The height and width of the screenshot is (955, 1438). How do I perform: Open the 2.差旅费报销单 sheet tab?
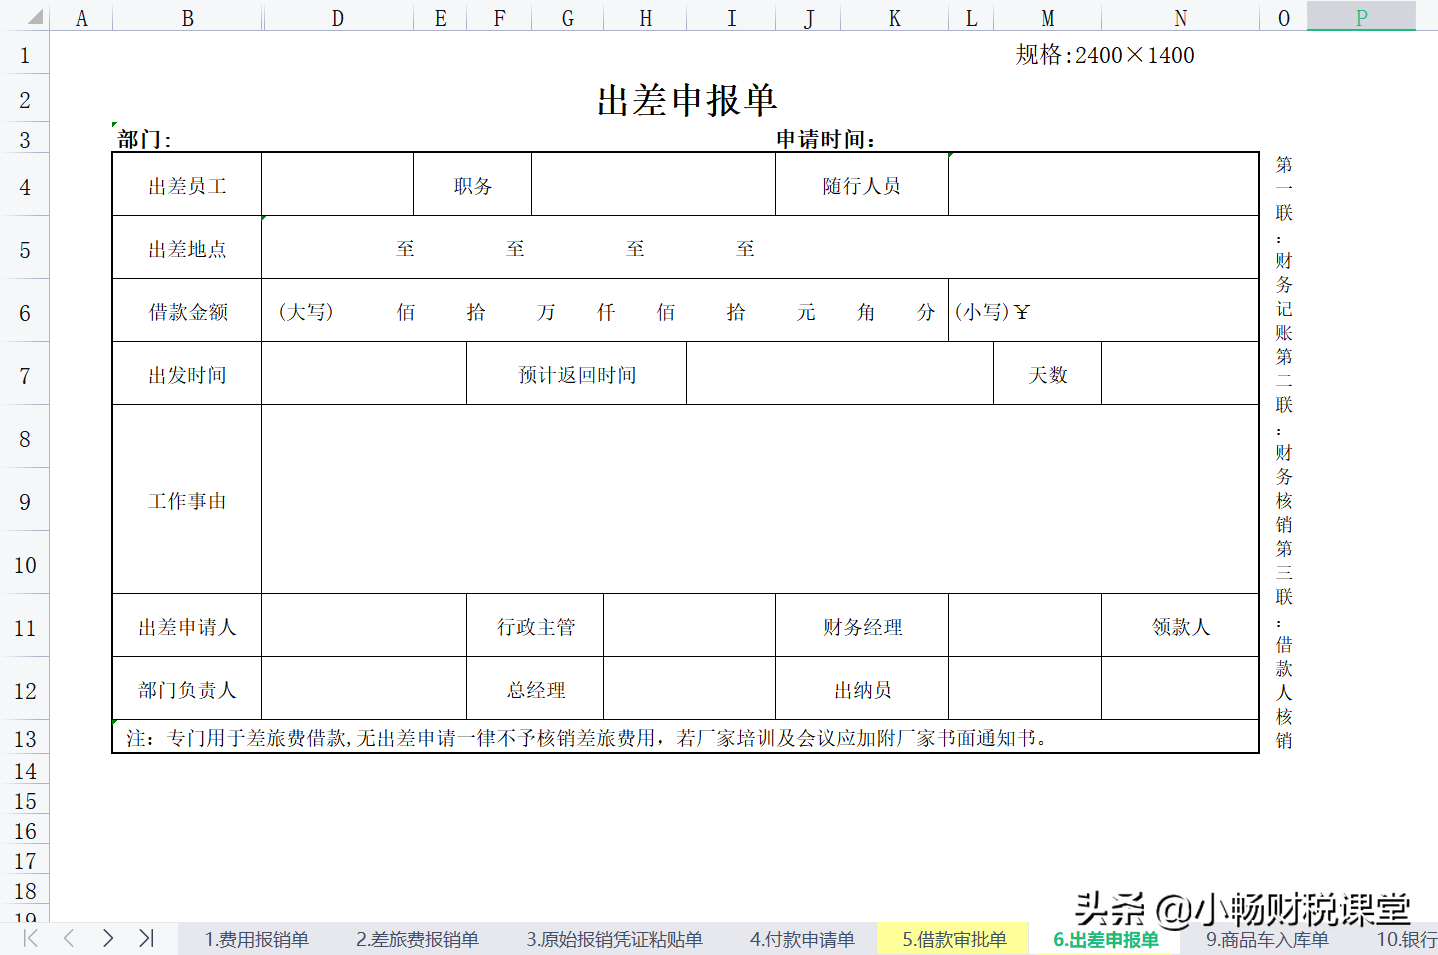[418, 939]
